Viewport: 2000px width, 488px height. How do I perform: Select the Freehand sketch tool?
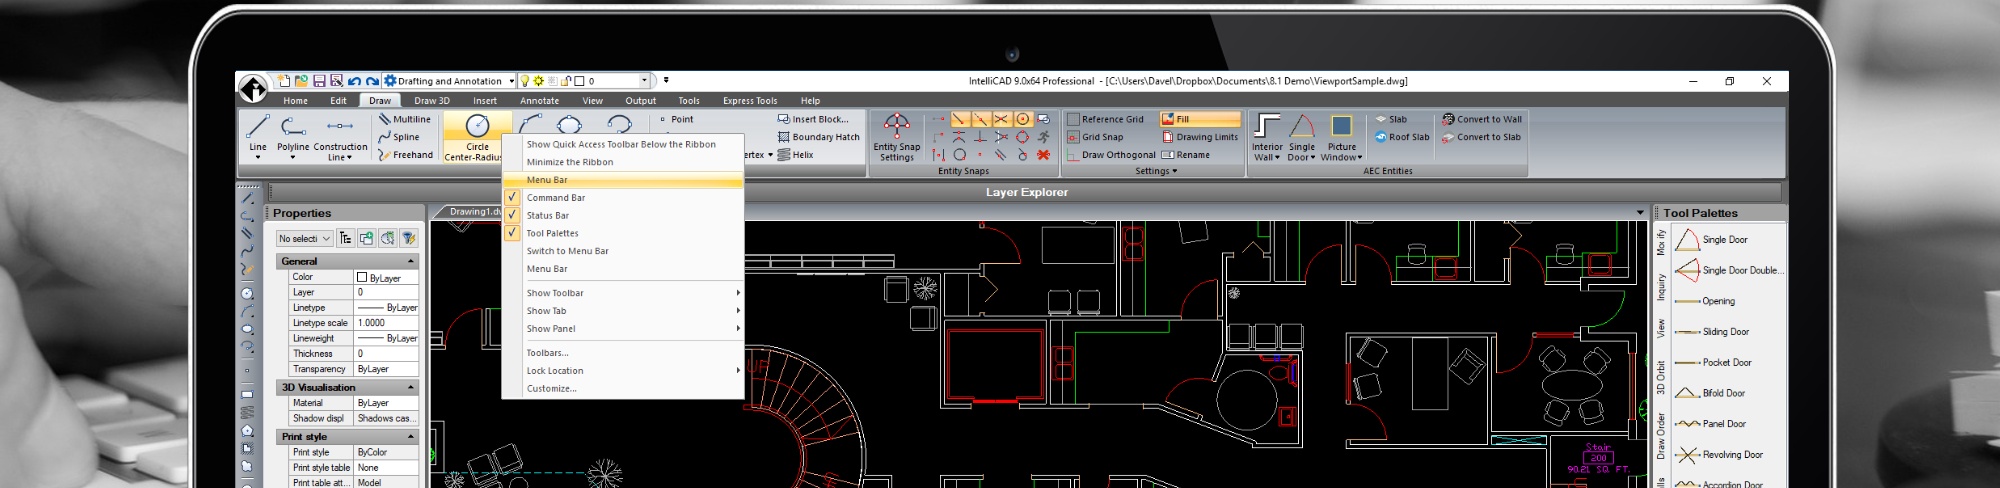[405, 155]
